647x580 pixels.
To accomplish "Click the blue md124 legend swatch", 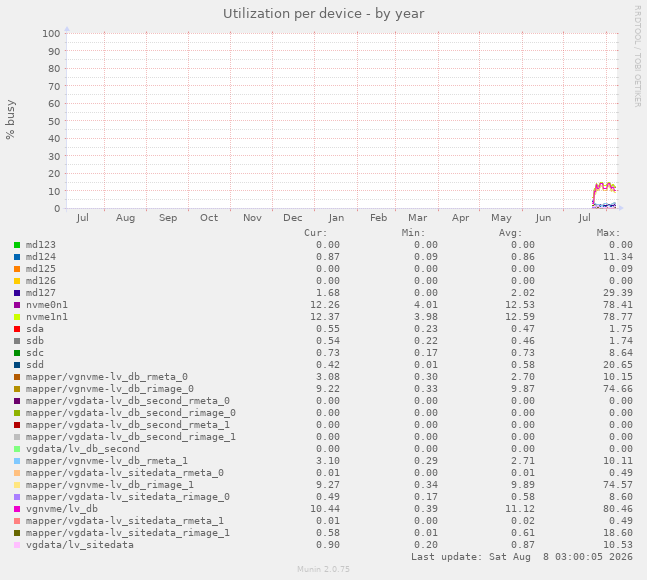I will [x=17, y=257].
